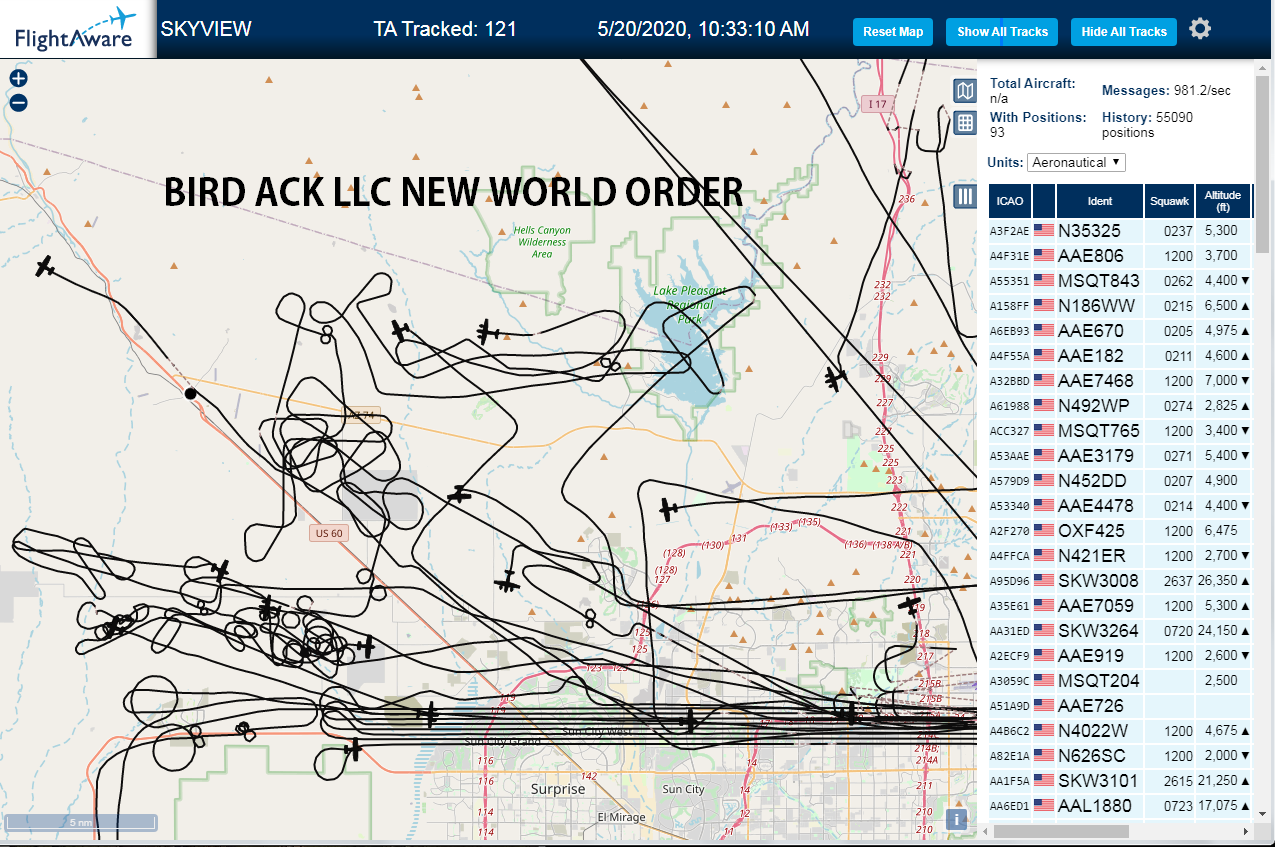
Task: Select aircraft row MSQT204
Action: (x=1120, y=681)
